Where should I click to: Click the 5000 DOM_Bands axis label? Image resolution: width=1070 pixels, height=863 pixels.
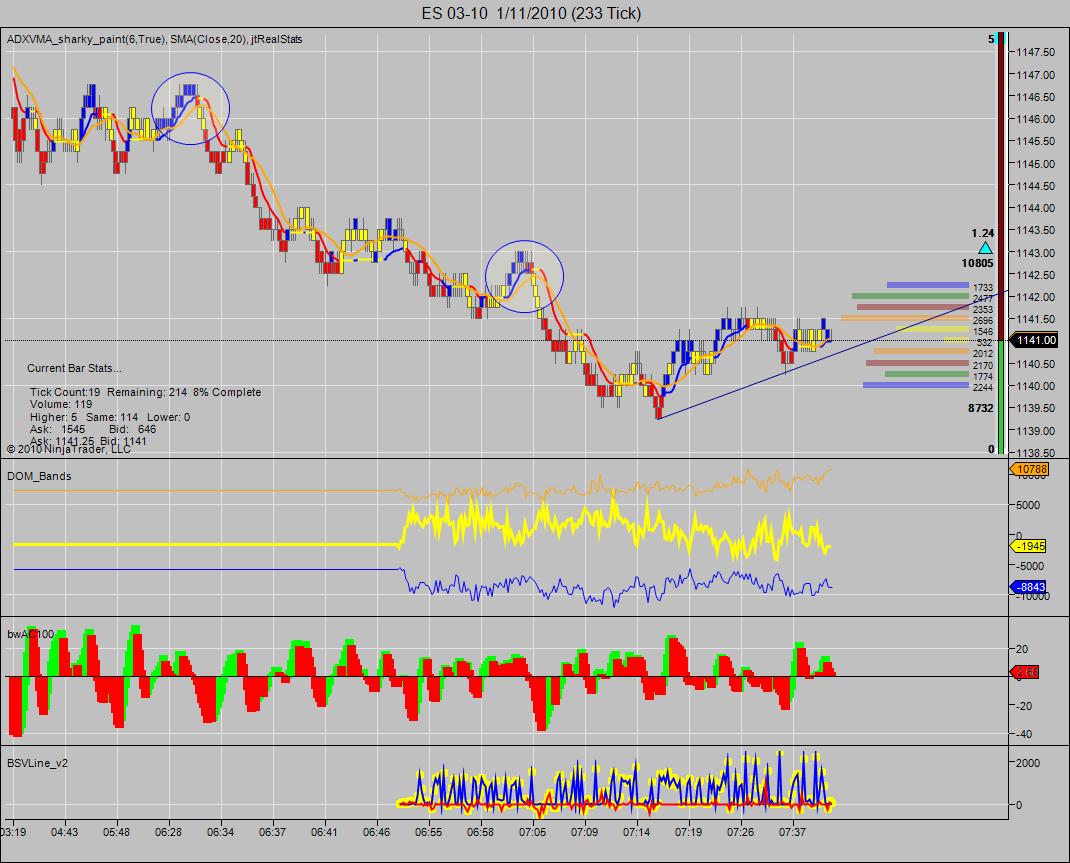[x=1028, y=506]
